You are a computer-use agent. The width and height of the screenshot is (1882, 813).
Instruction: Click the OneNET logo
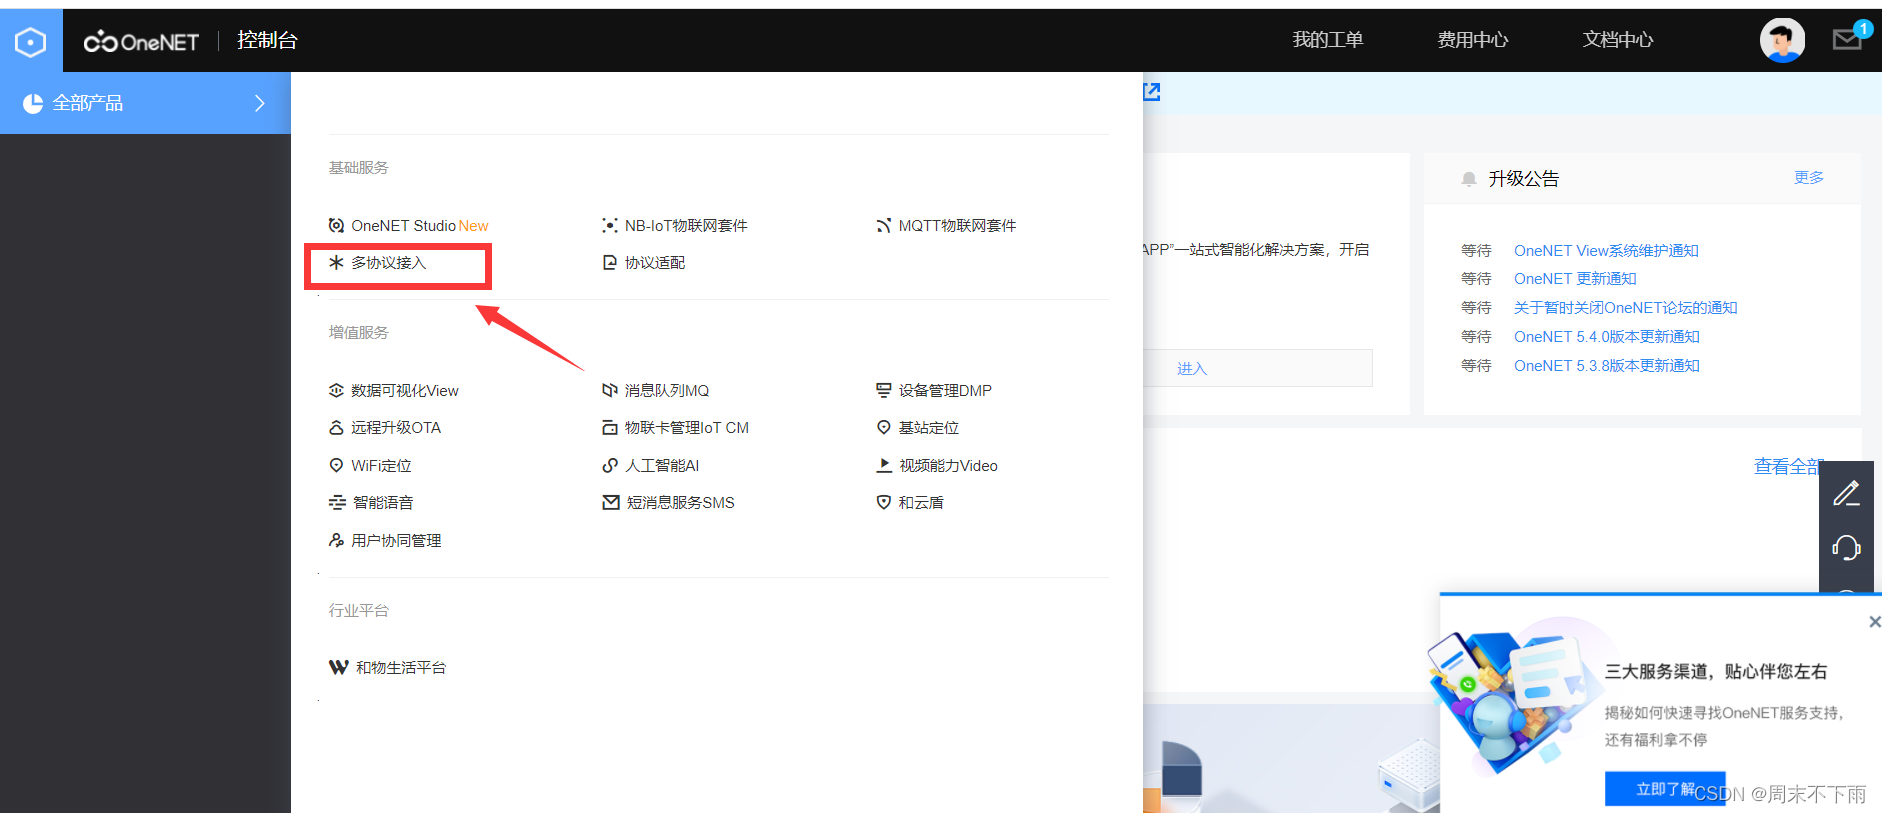pyautogui.click(x=141, y=41)
